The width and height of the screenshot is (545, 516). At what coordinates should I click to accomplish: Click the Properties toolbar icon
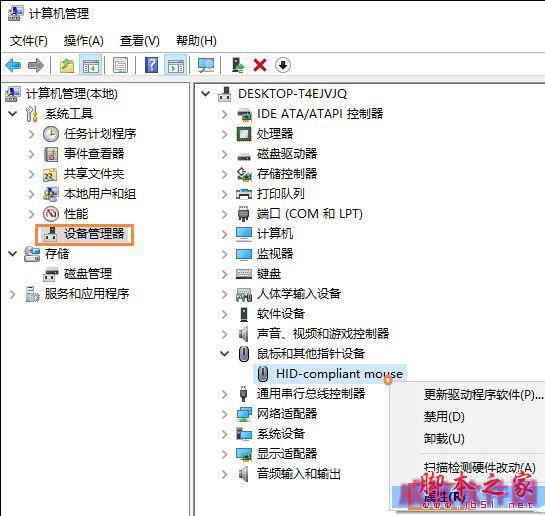[120, 65]
